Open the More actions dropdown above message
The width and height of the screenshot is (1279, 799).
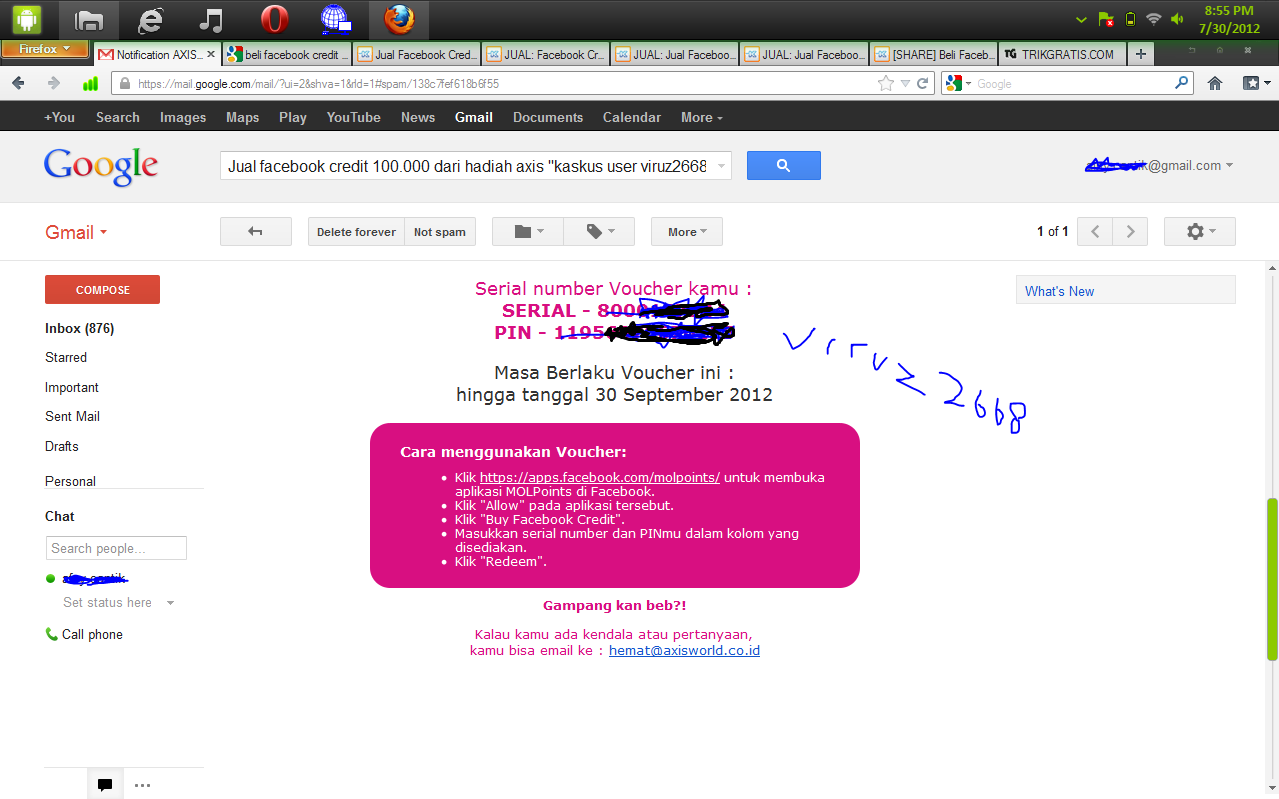click(687, 232)
